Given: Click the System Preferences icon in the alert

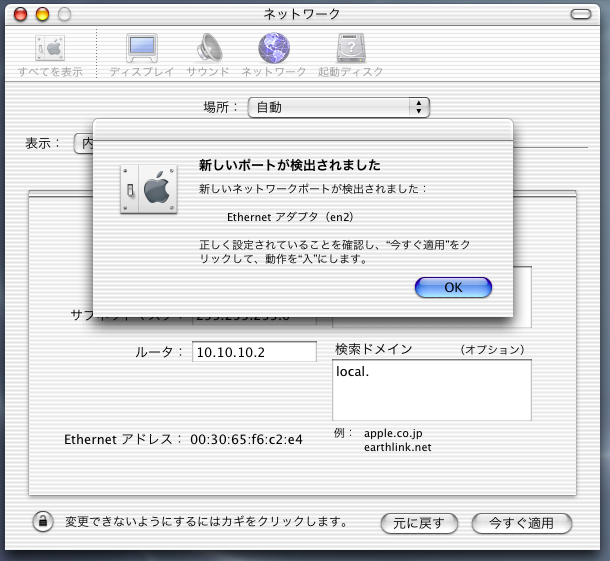Looking at the screenshot, I should pyautogui.click(x=148, y=187).
